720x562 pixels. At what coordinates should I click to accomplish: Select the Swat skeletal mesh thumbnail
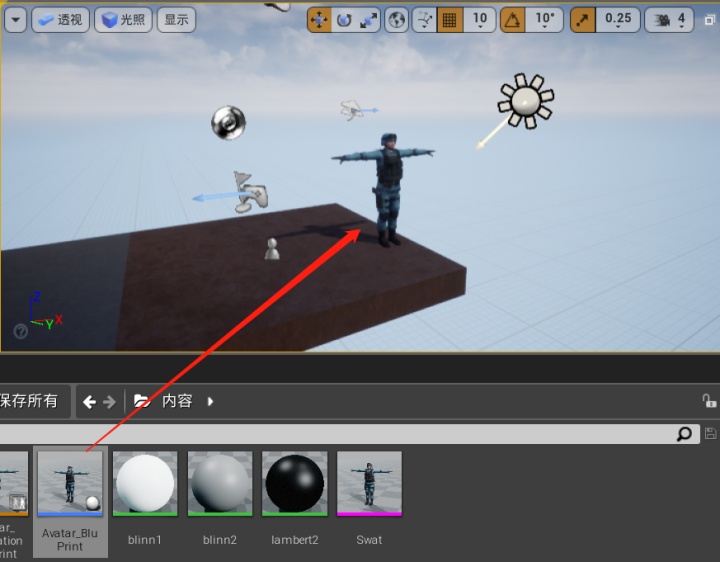tap(369, 483)
